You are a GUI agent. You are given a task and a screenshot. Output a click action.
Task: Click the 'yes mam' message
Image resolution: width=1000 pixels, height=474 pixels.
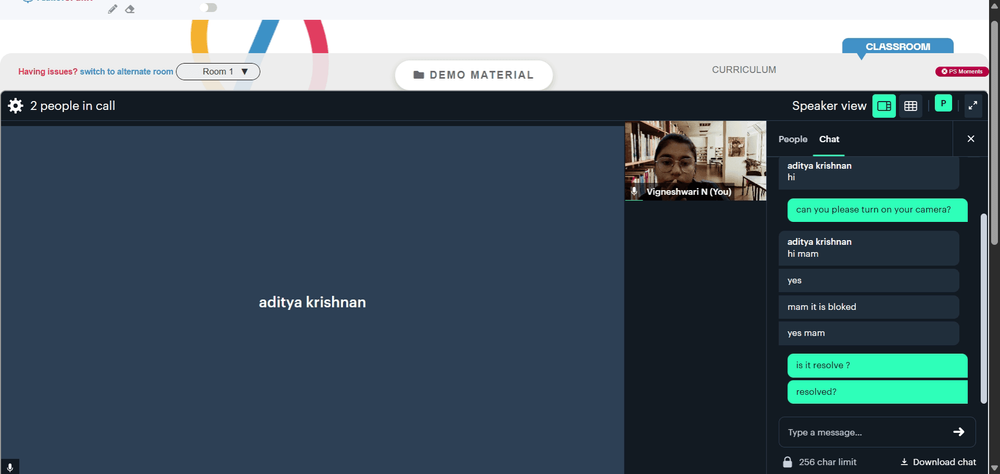click(869, 333)
